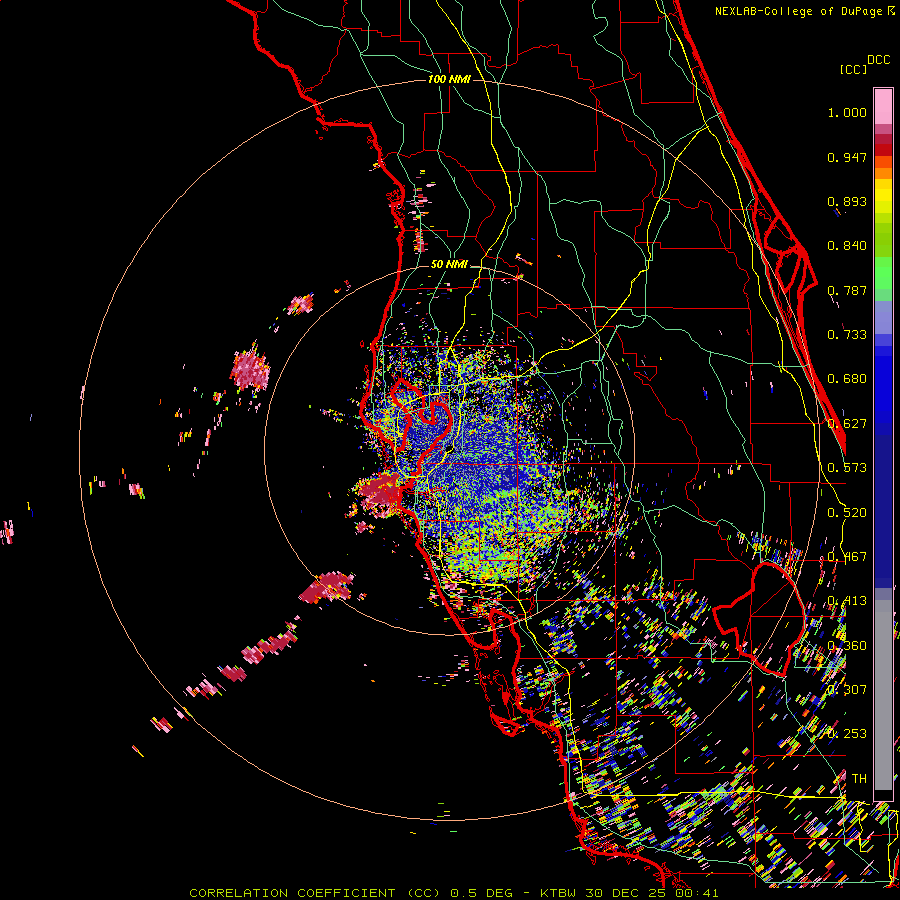
Task: Pick the gray color bar segment
Action: tap(883, 695)
